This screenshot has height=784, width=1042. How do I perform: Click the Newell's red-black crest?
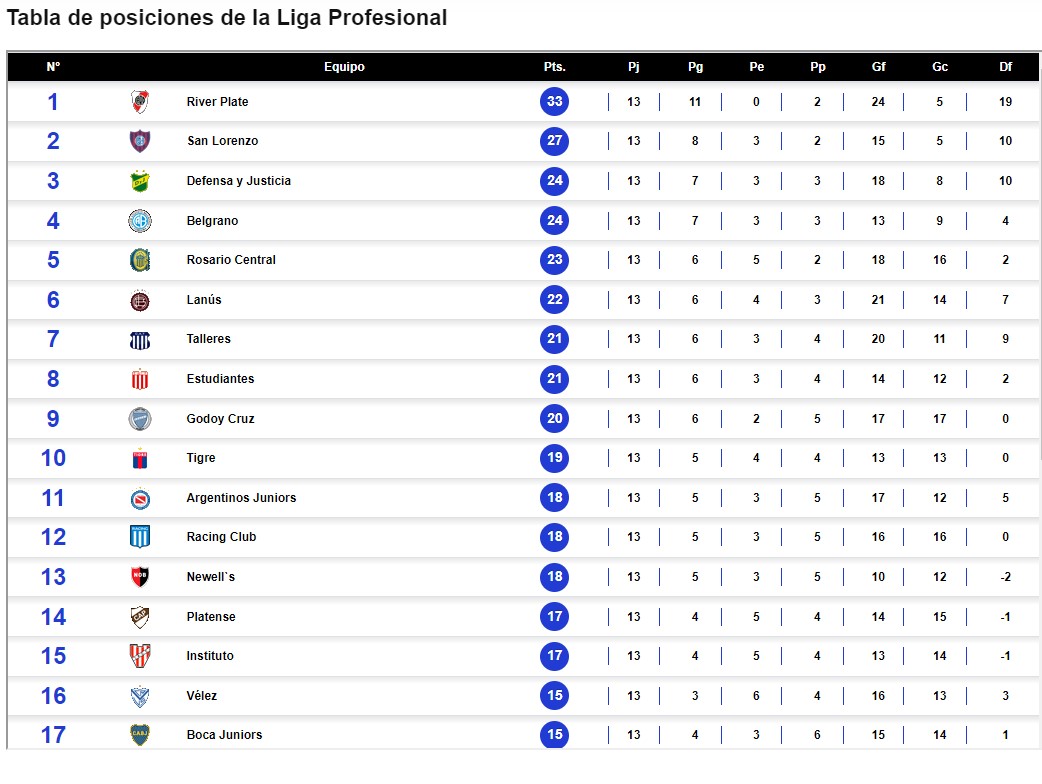(x=140, y=577)
